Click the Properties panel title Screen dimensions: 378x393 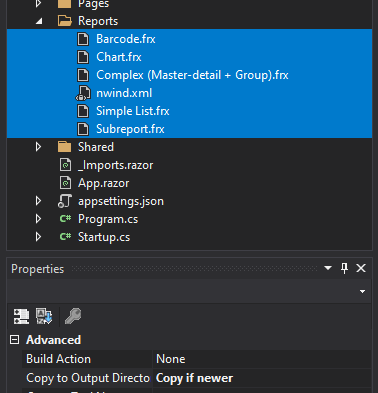coord(37,269)
